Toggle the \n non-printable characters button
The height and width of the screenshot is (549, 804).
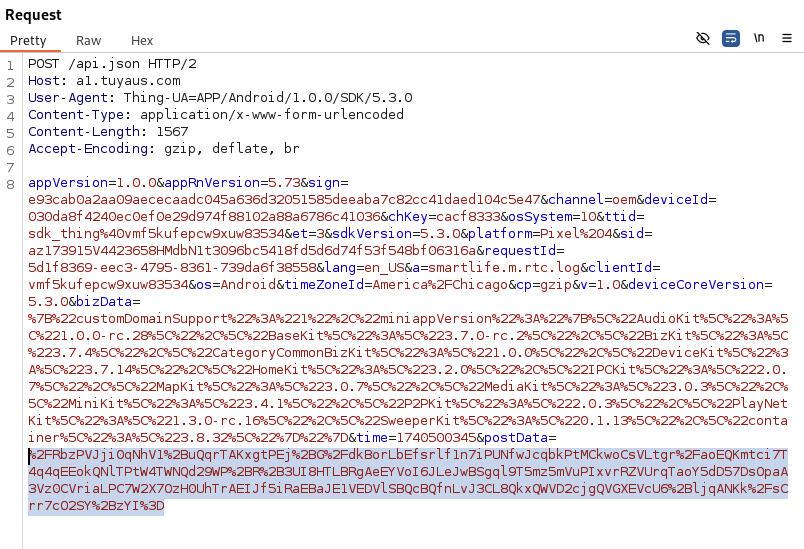pos(759,38)
